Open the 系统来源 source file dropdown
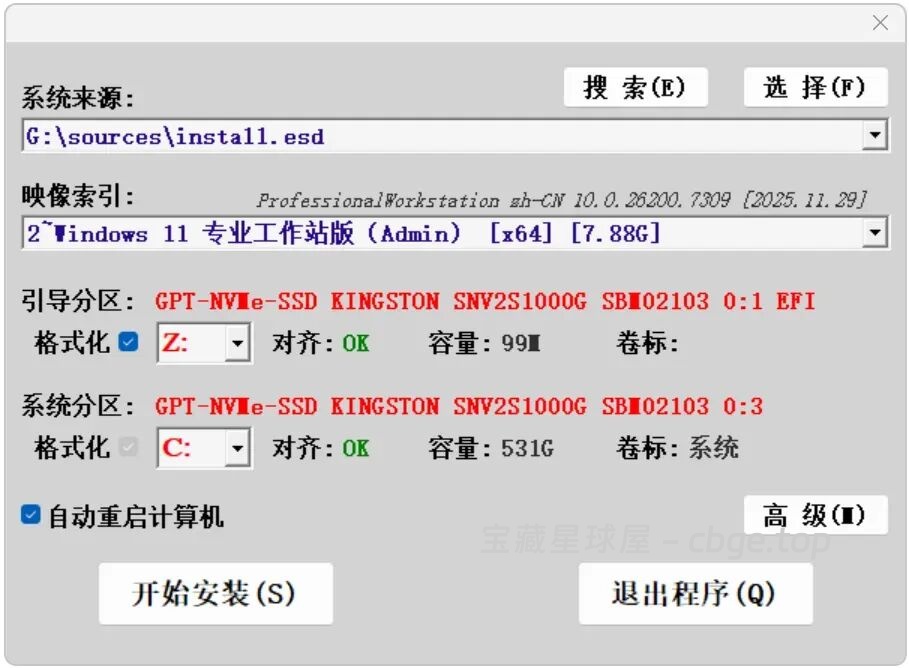 (x=877, y=135)
